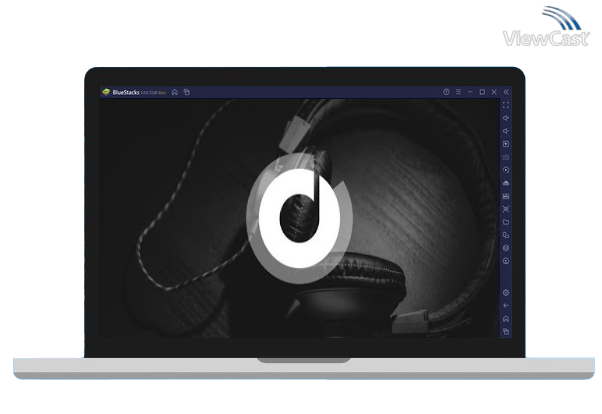Increase the emulator volume
This screenshot has height=414, width=602.
[x=506, y=118]
